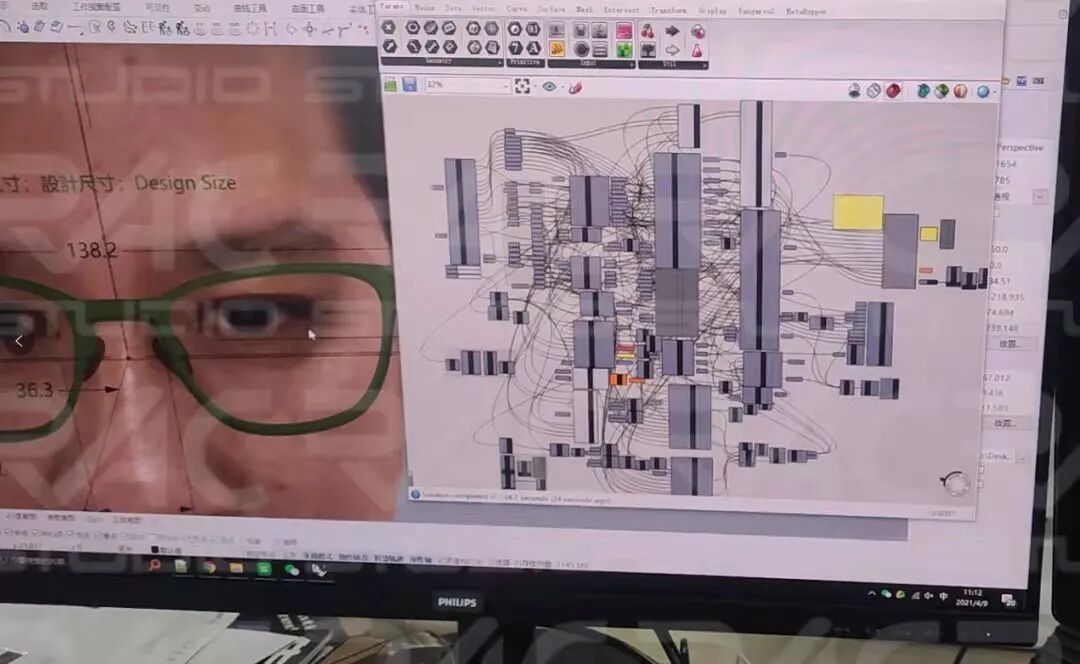Open the Kangaroo2 tab
This screenshot has height=664, width=1080.
[756, 11]
